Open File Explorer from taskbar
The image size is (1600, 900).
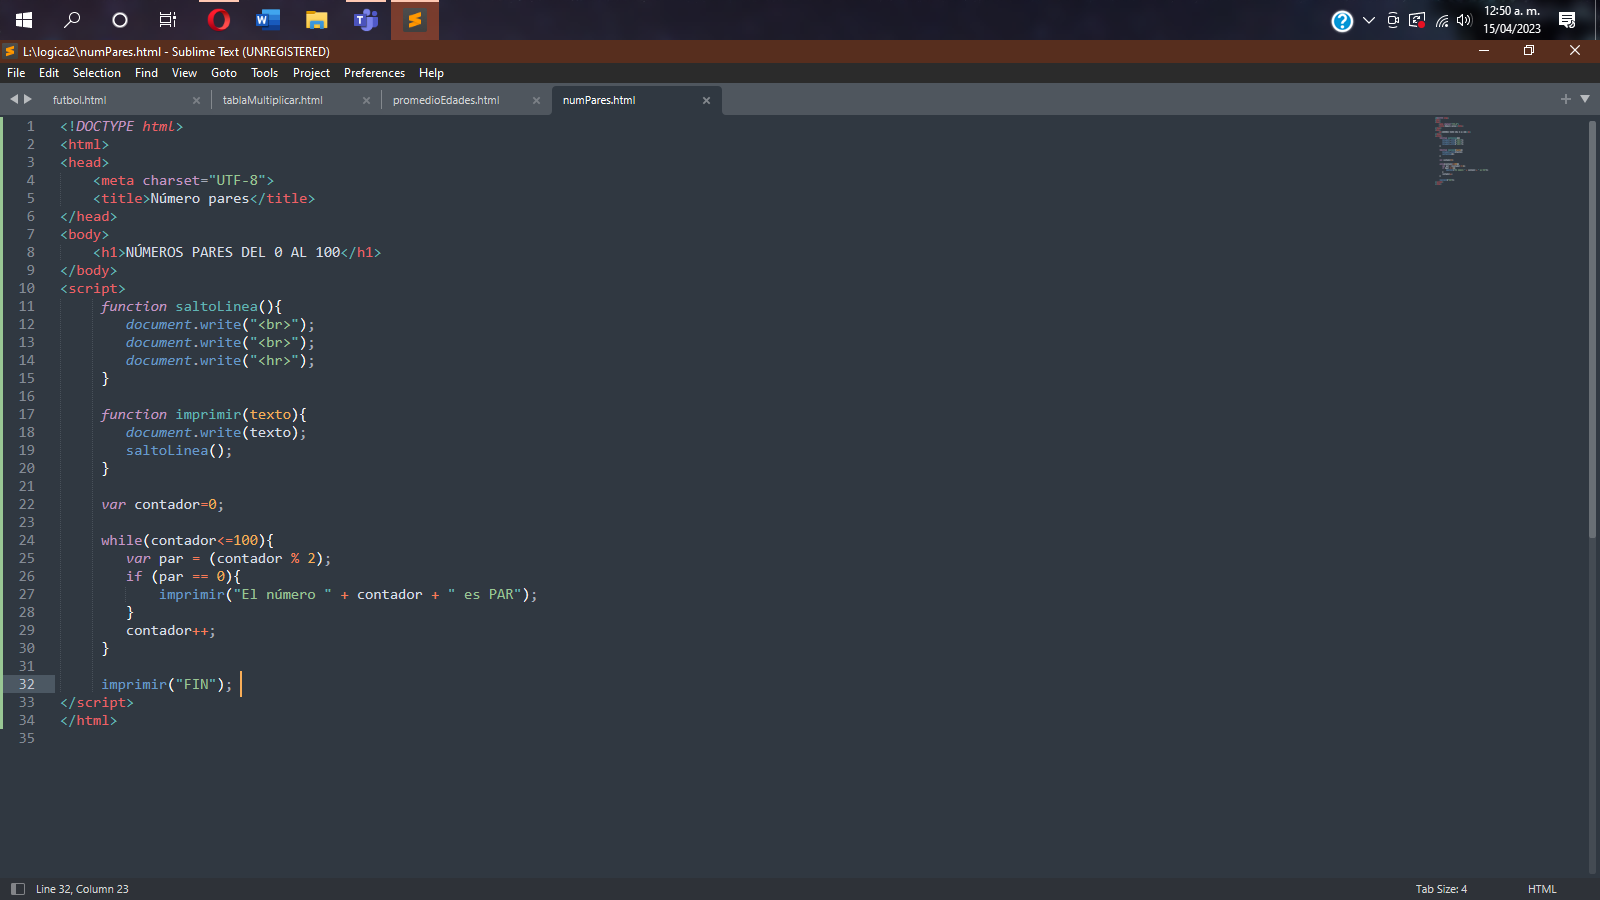coord(316,20)
